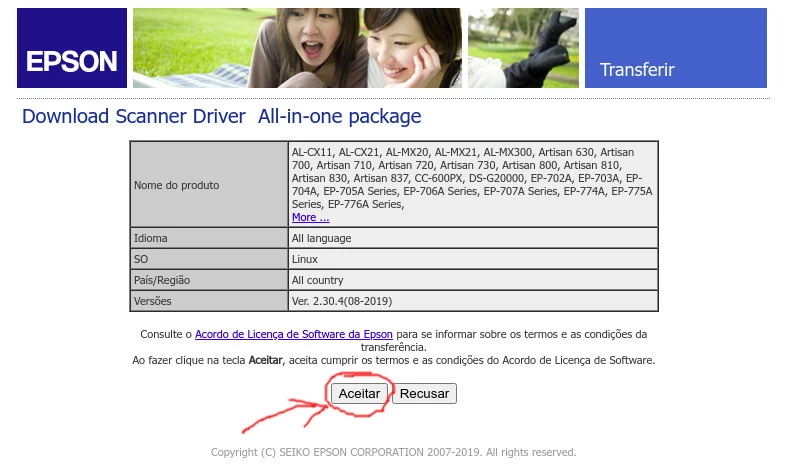The height and width of the screenshot is (476, 788).
Task: Click the black boots banner photo
Action: tap(523, 48)
